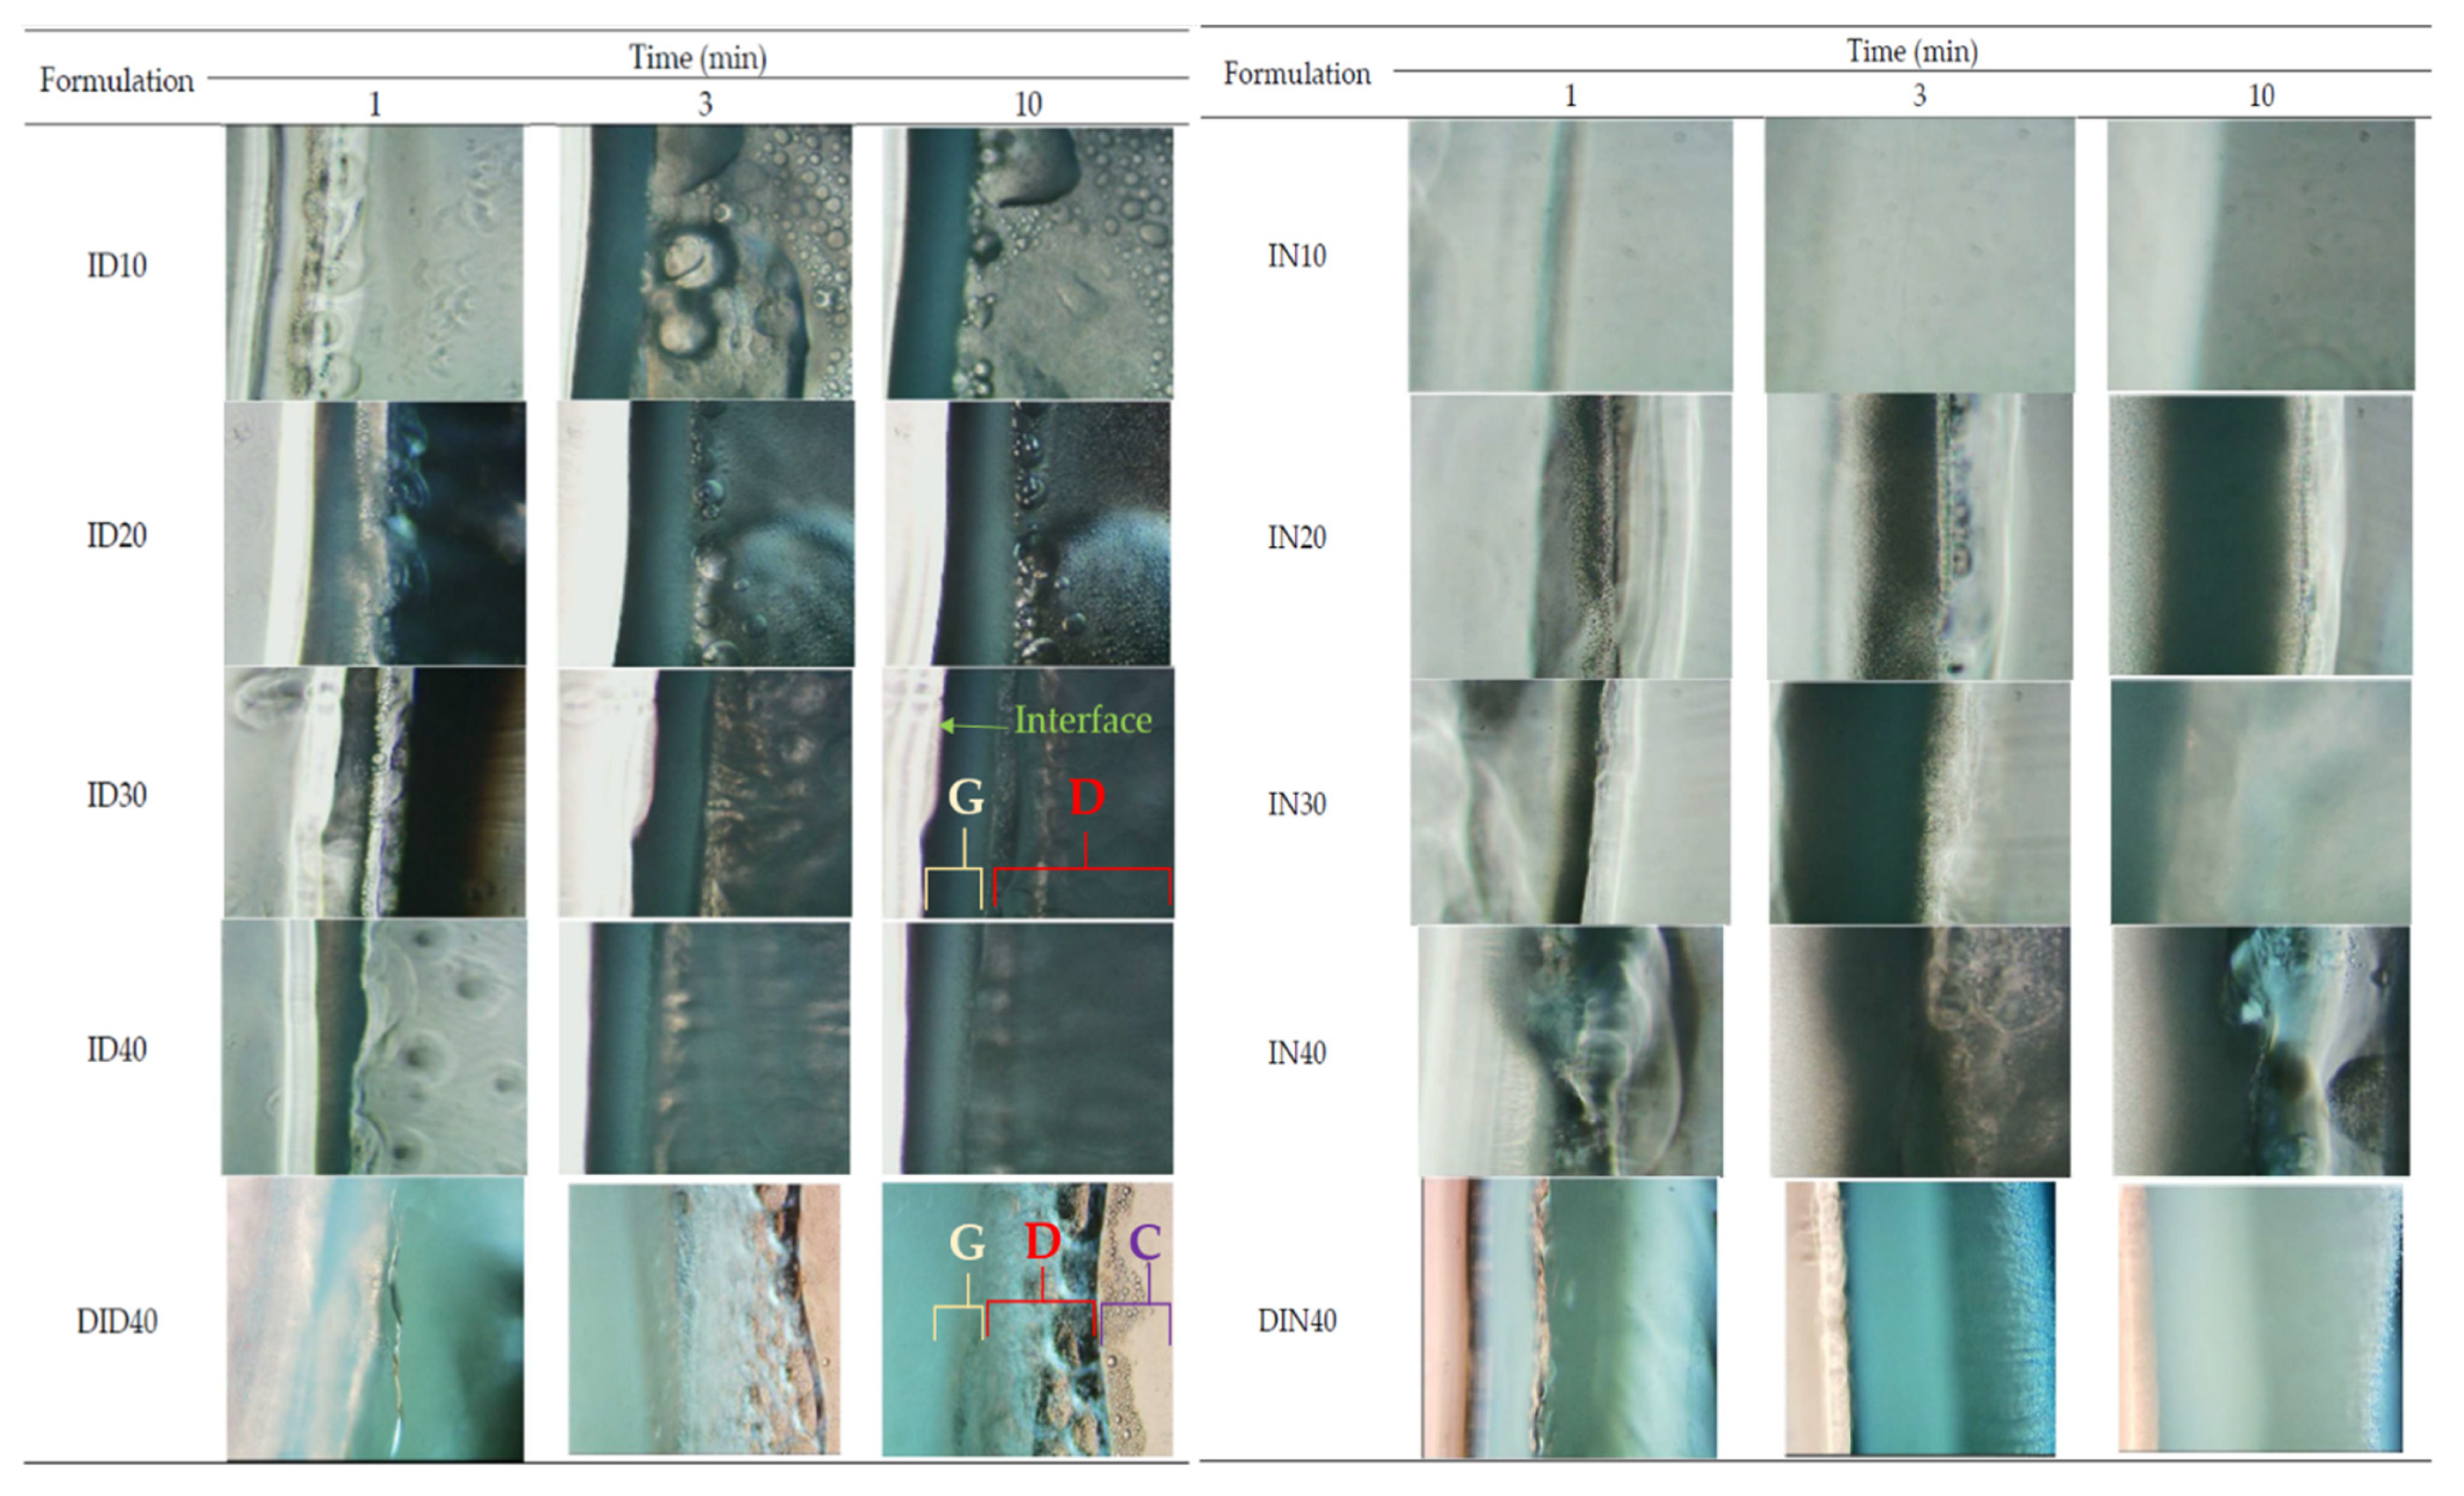Click the left Formulation column header
The image size is (2464, 1496).
(x=117, y=81)
